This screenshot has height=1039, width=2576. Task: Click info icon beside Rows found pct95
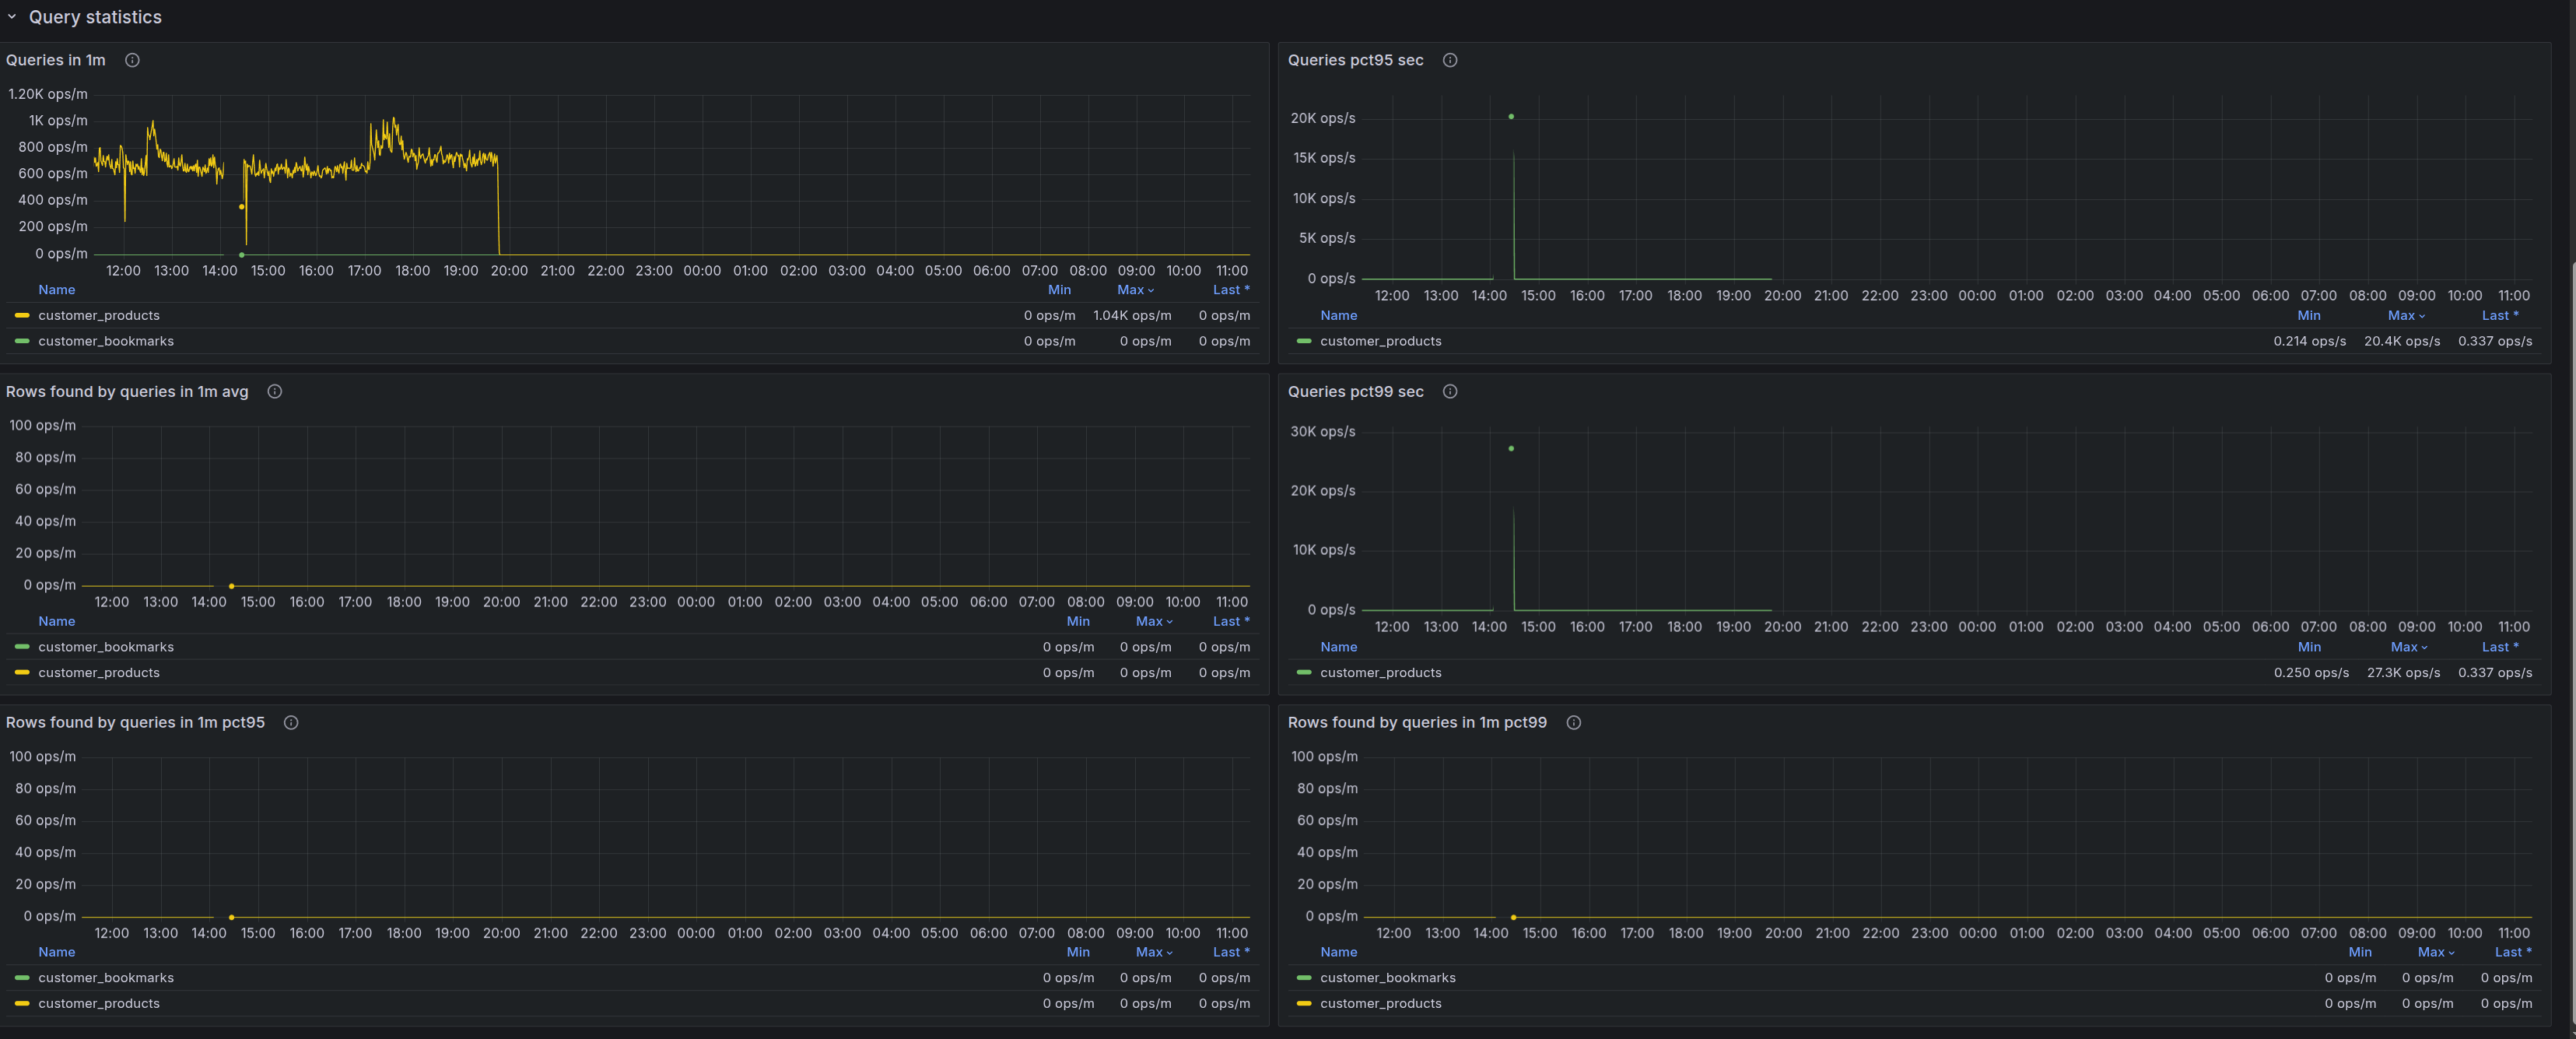click(291, 723)
